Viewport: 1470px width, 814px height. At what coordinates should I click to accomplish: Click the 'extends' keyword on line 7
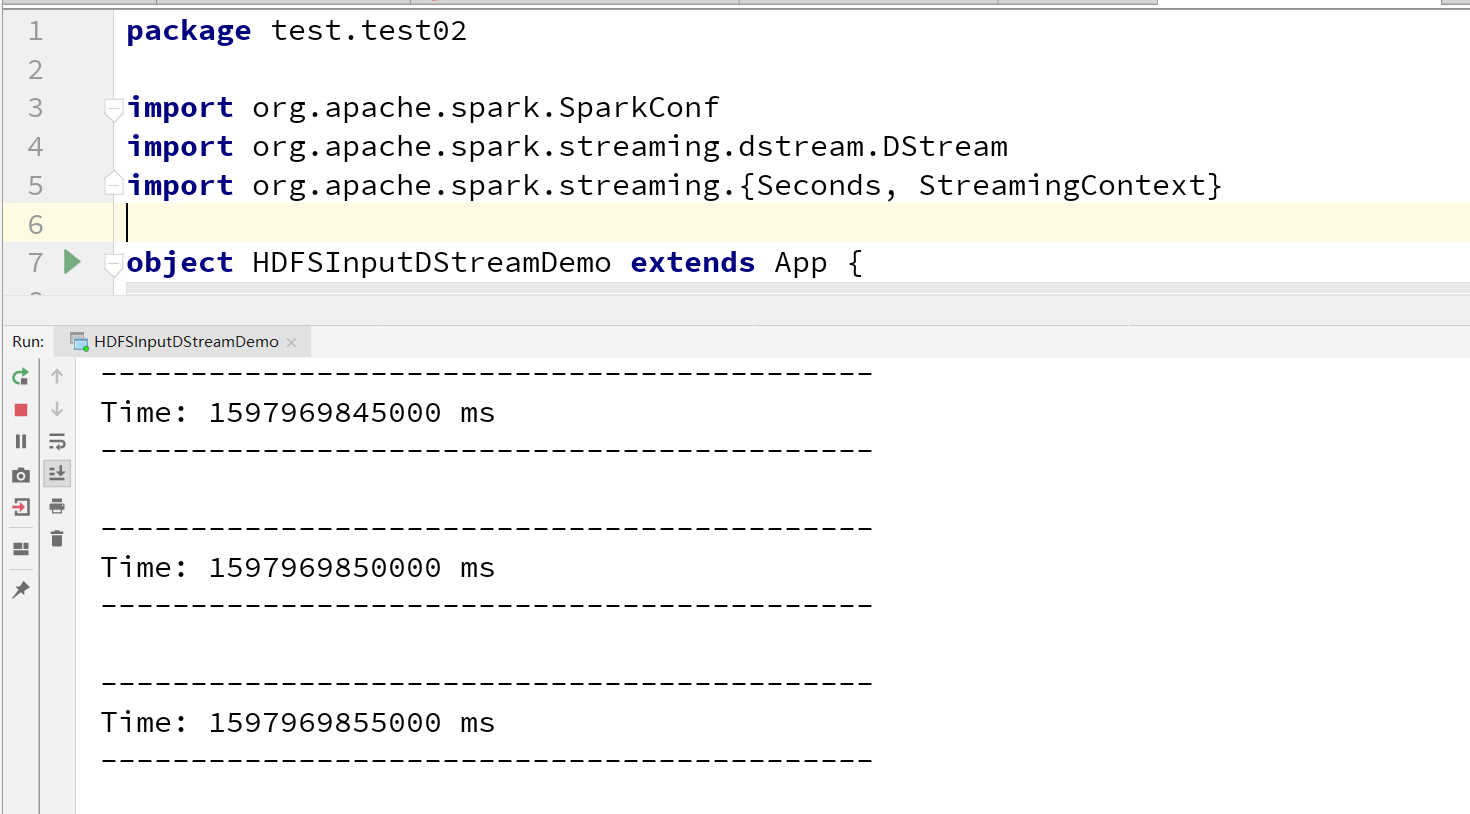point(693,262)
